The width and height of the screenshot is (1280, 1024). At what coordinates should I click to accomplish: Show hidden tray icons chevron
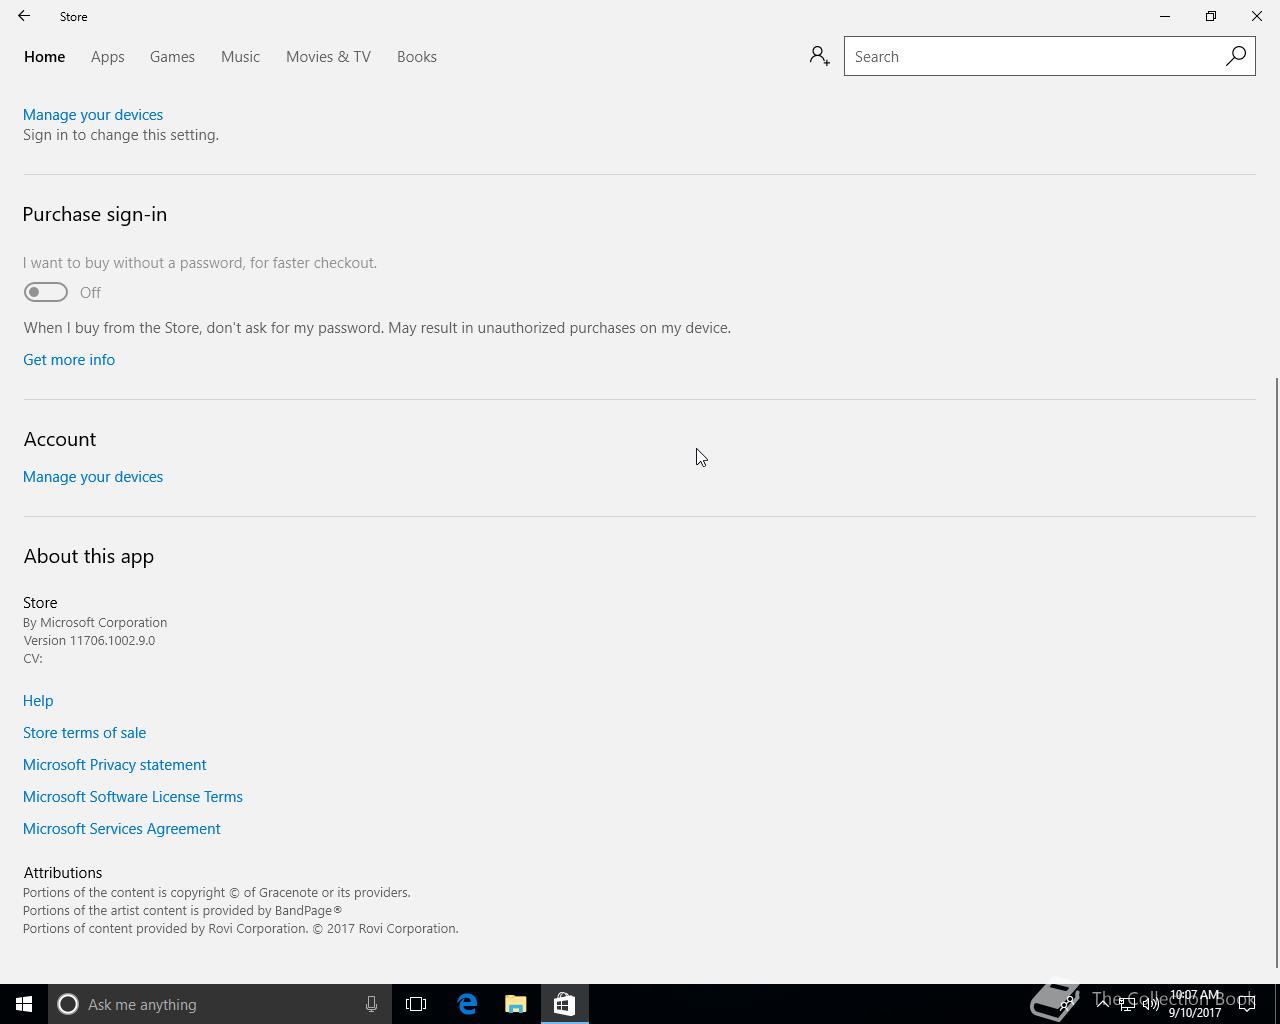click(1102, 1004)
